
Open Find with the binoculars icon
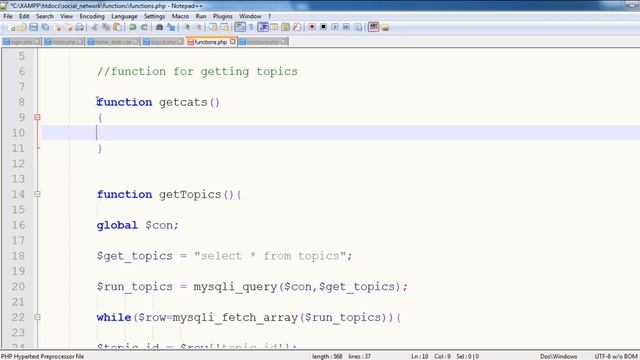(159, 27)
